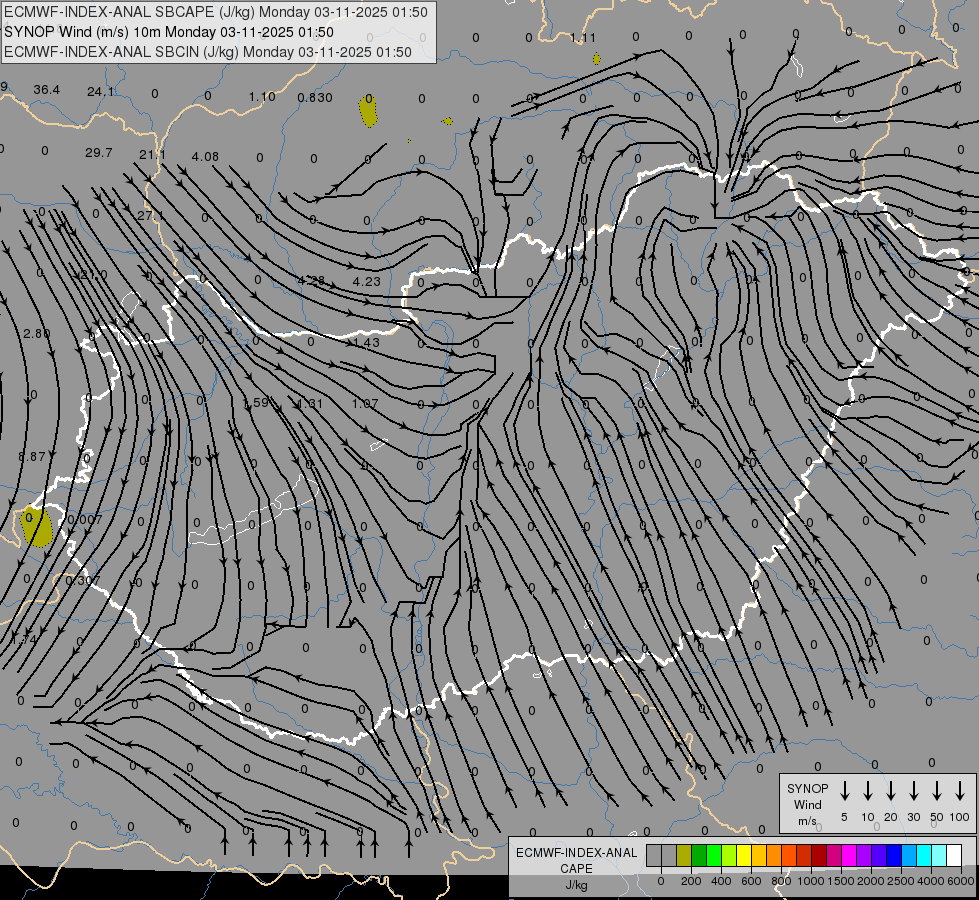Click the SYNOP Wind 10m title line
The width and height of the screenshot is (979, 900).
pyautogui.click(x=169, y=32)
